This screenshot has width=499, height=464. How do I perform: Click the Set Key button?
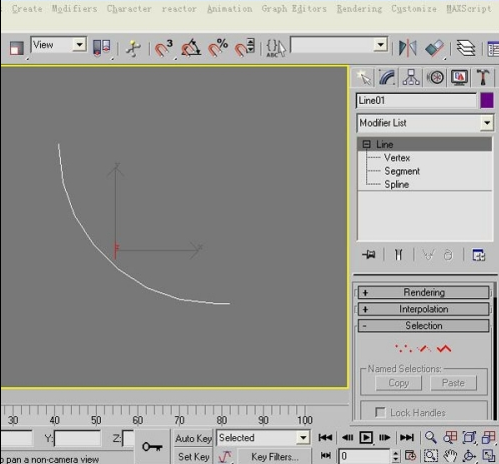193,456
